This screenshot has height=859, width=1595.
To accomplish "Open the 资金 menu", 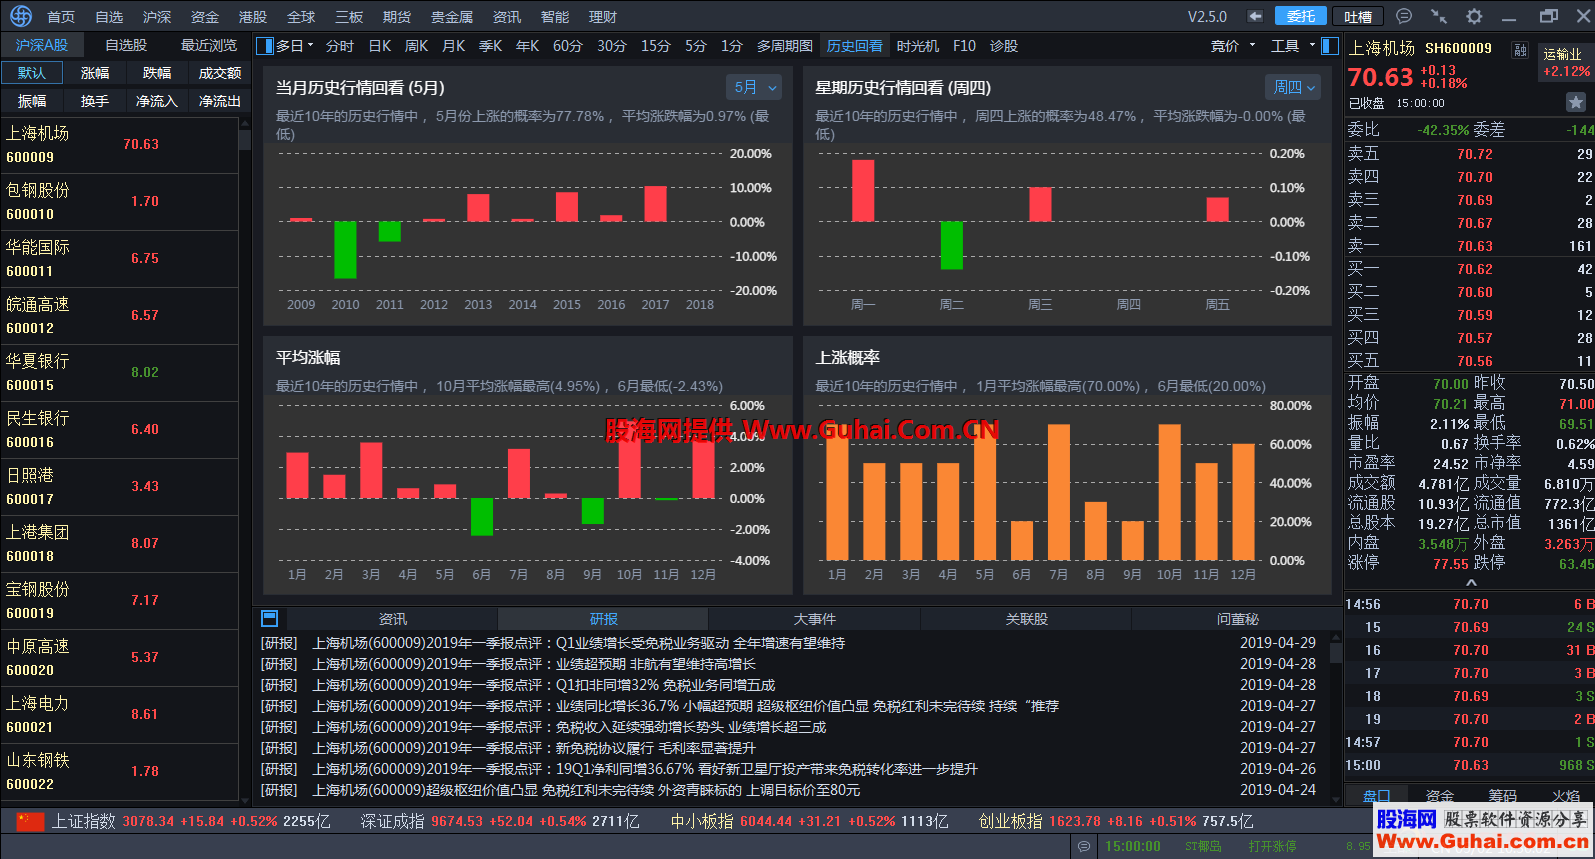I will [x=205, y=17].
